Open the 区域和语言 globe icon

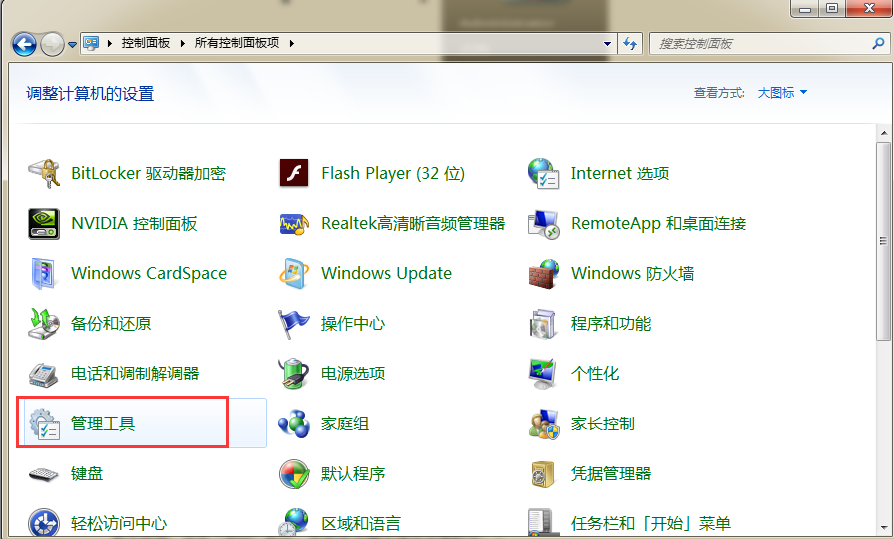(x=294, y=522)
